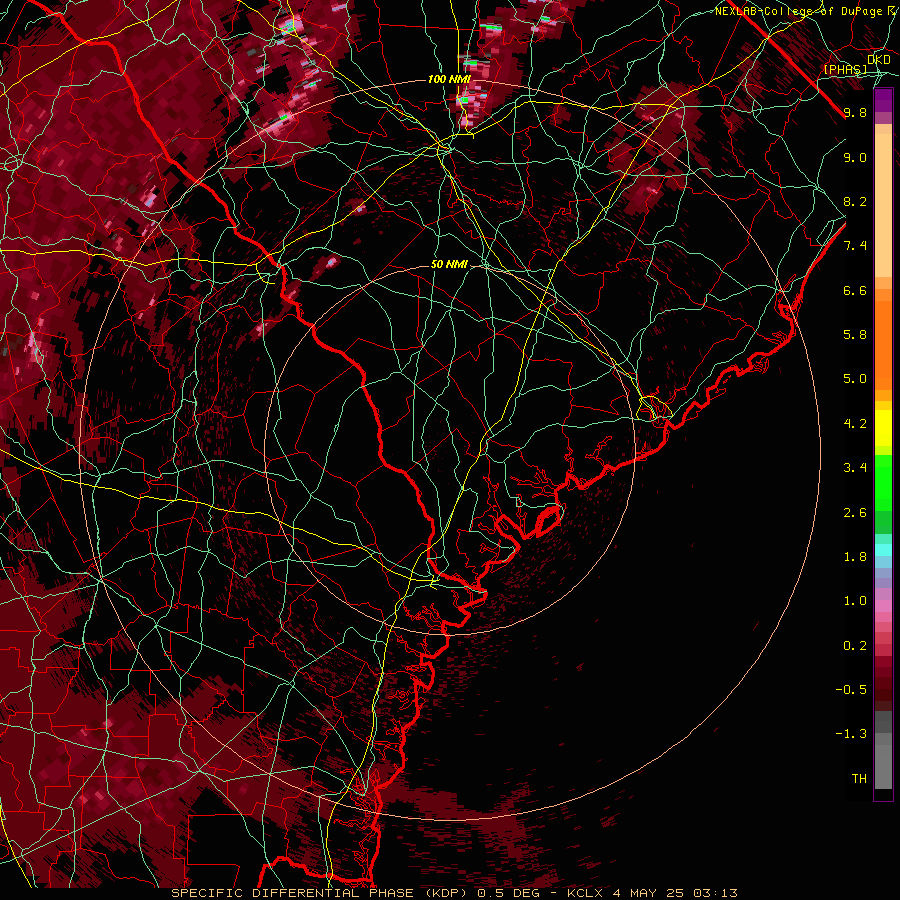Click the 9.0 value on the scale
The width and height of the screenshot is (900, 900).
855,157
